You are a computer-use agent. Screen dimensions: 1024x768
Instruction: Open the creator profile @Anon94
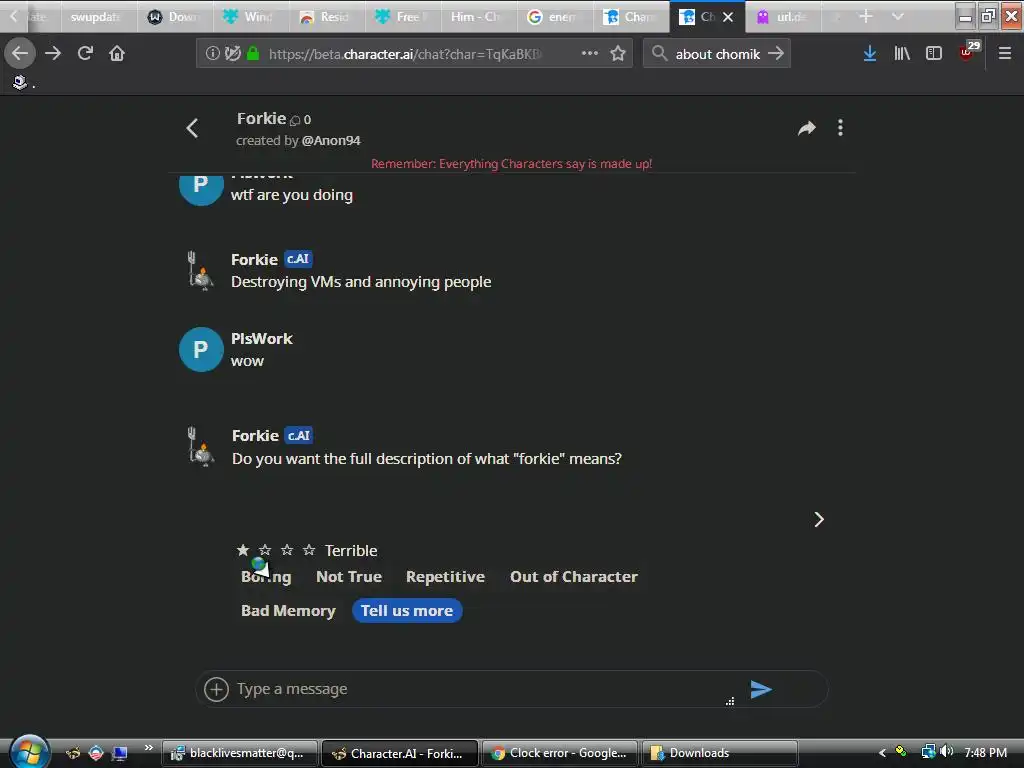[331, 140]
